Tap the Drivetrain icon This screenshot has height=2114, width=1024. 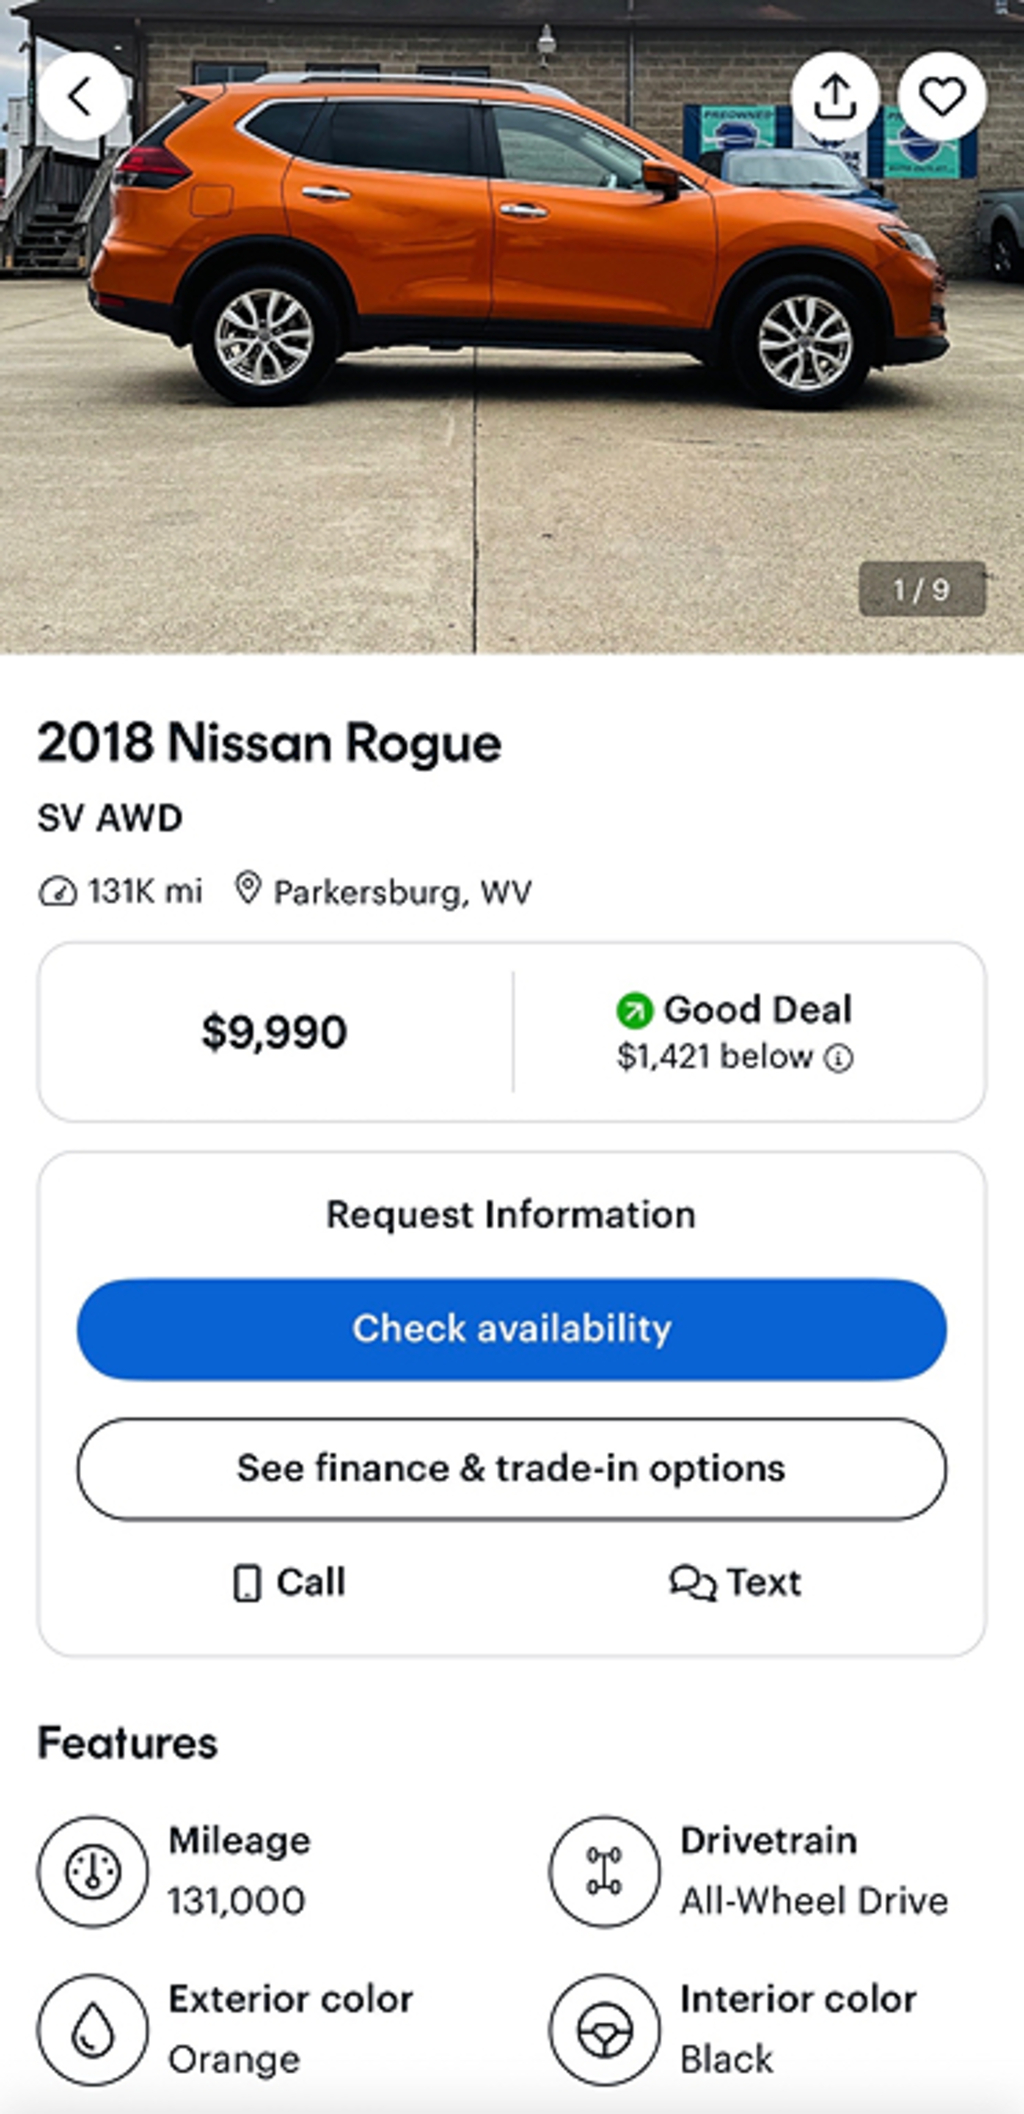(x=604, y=1871)
